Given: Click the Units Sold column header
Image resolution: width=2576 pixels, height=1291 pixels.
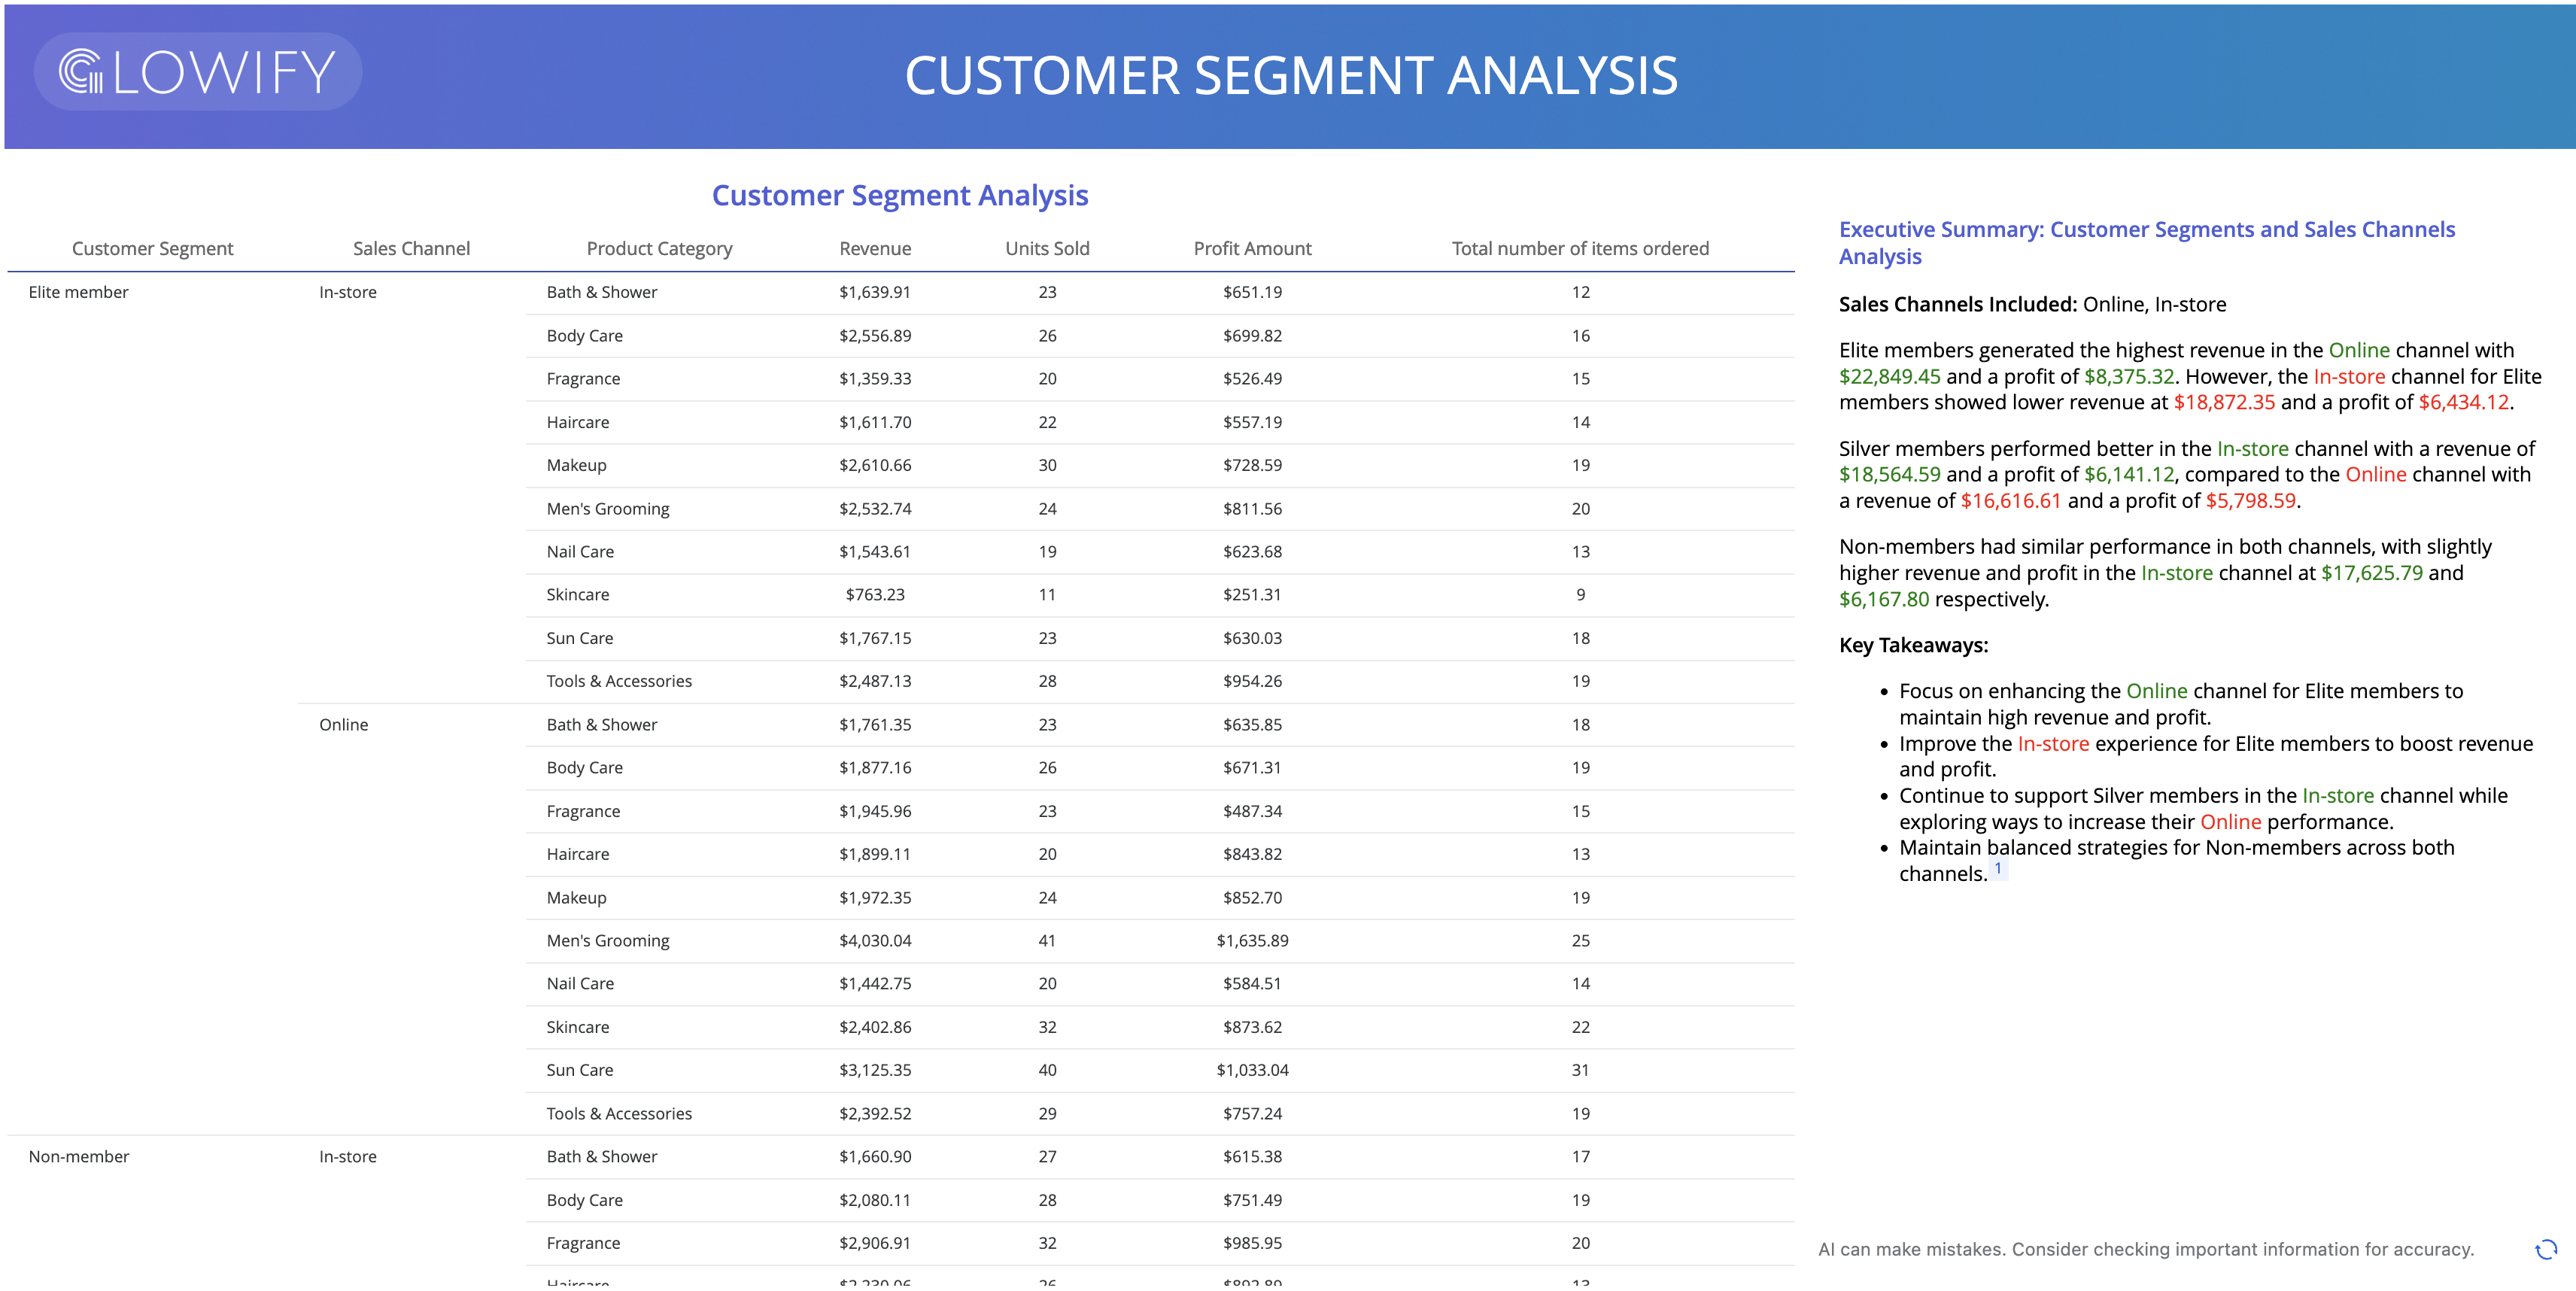Looking at the screenshot, I should pos(1047,248).
